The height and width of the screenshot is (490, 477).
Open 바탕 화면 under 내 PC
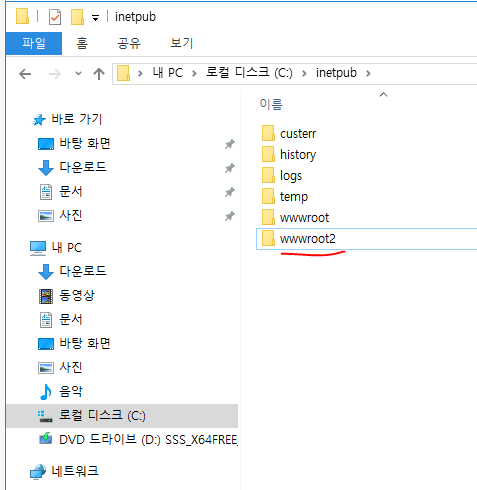pos(85,343)
